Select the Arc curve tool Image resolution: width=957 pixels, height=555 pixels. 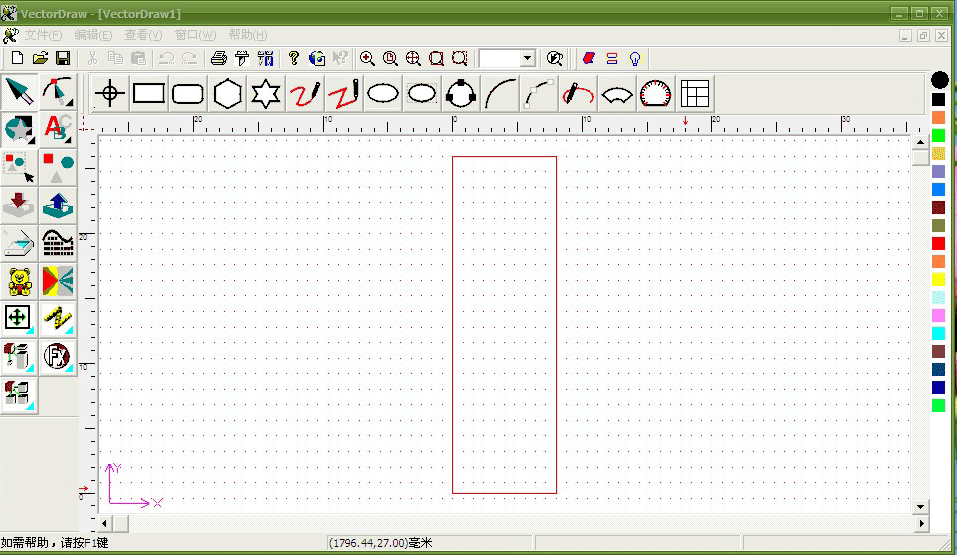500,94
